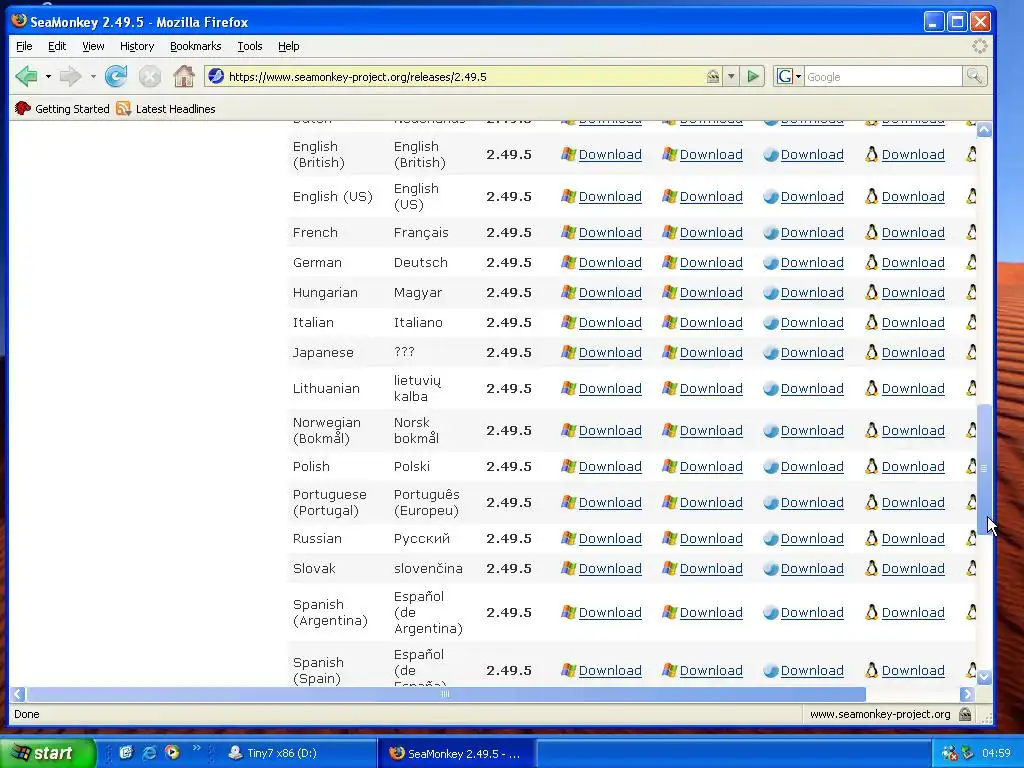Click the second Windows icon in the Hungarian row

point(669,292)
